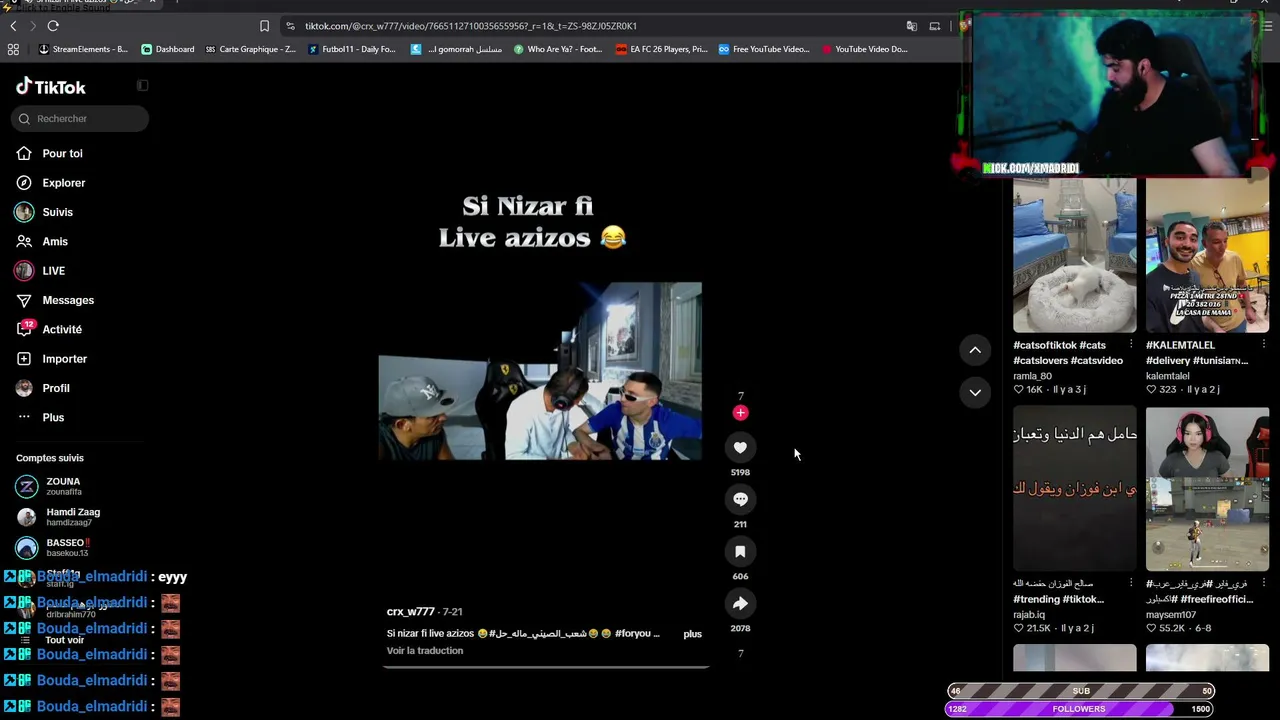Open the Amis page
This screenshot has width=1280, height=720.
click(55, 241)
